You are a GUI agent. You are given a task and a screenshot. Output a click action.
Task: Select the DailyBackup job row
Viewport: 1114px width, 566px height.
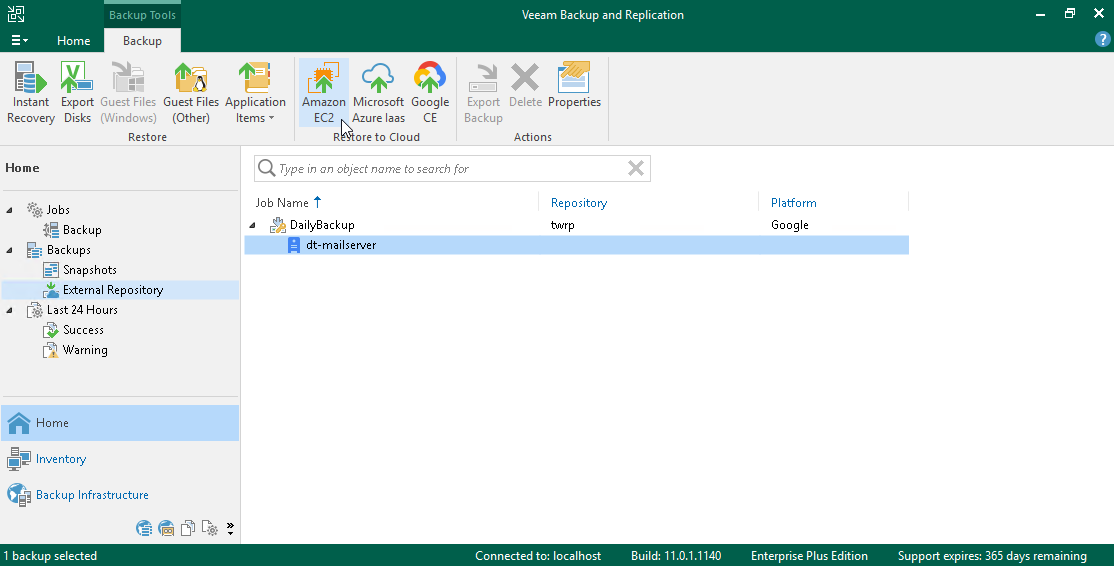[576, 225]
